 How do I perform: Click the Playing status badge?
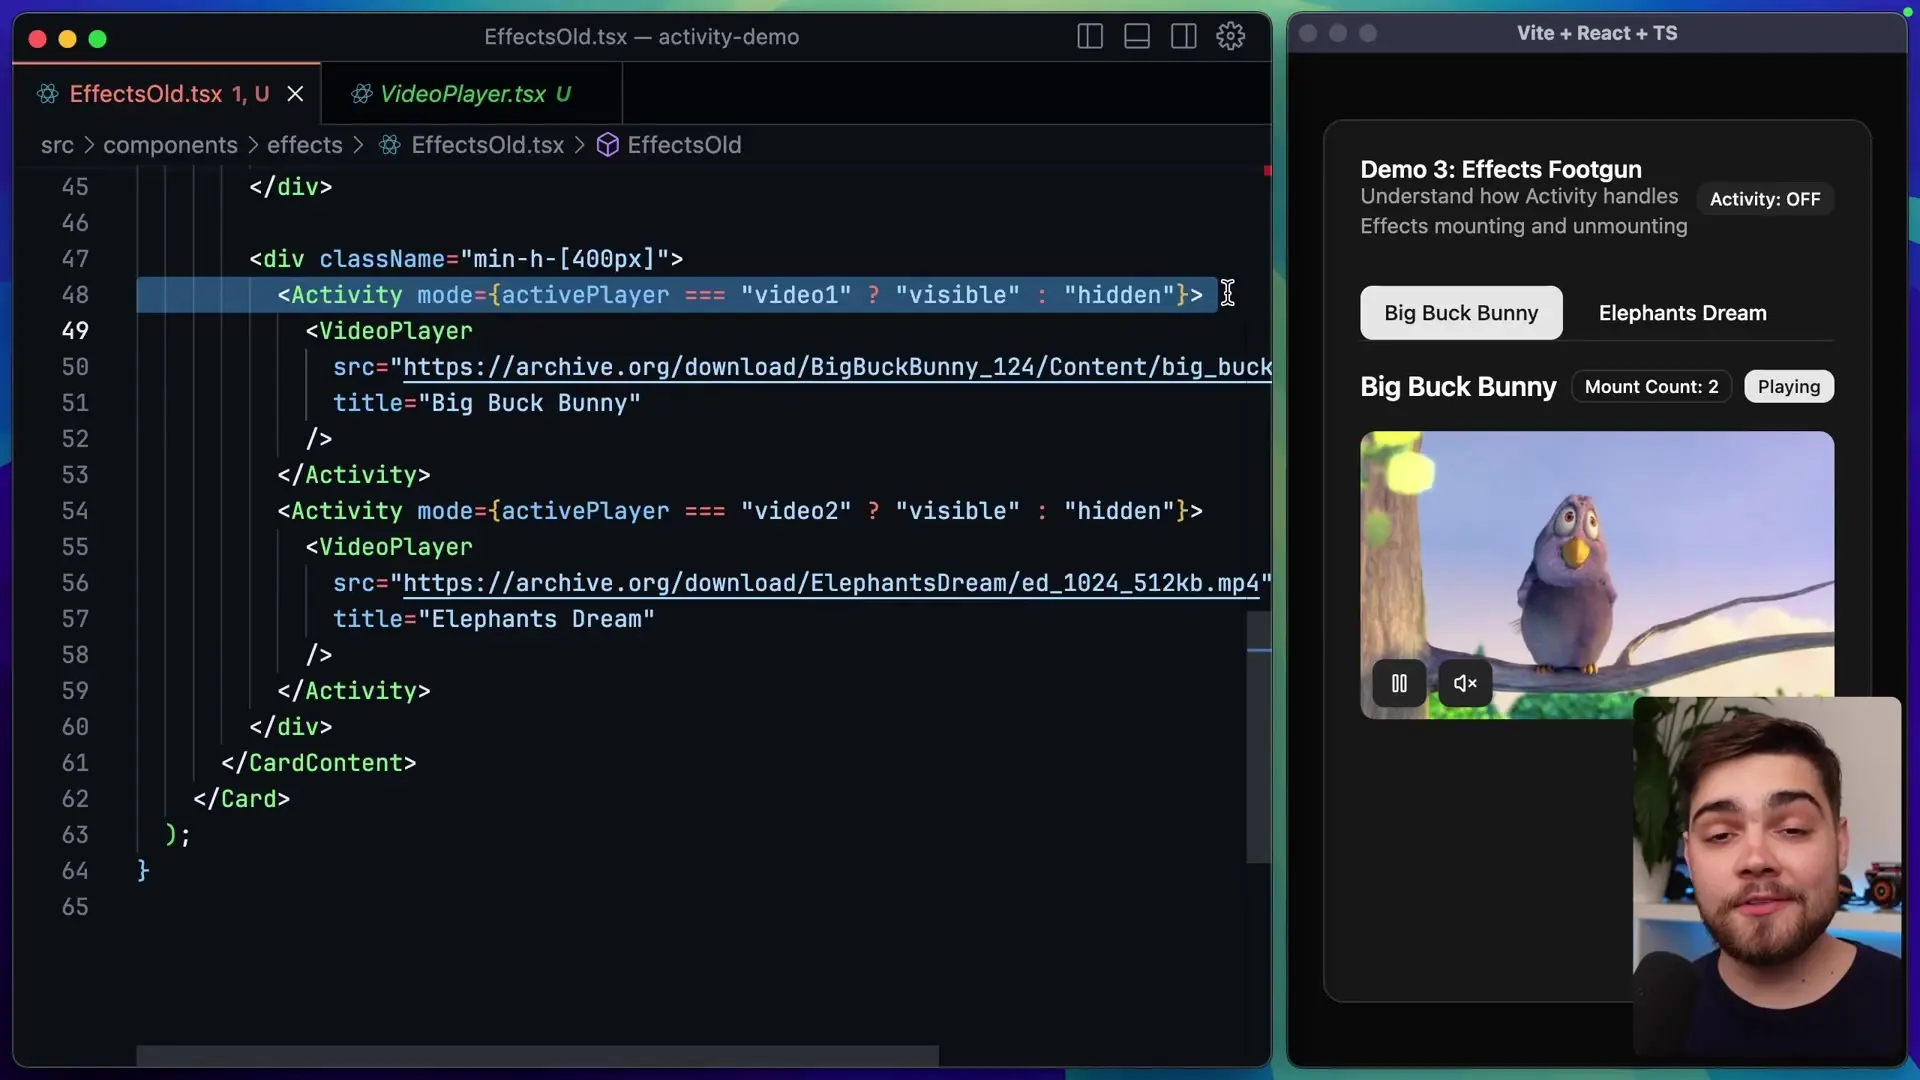(x=1789, y=387)
